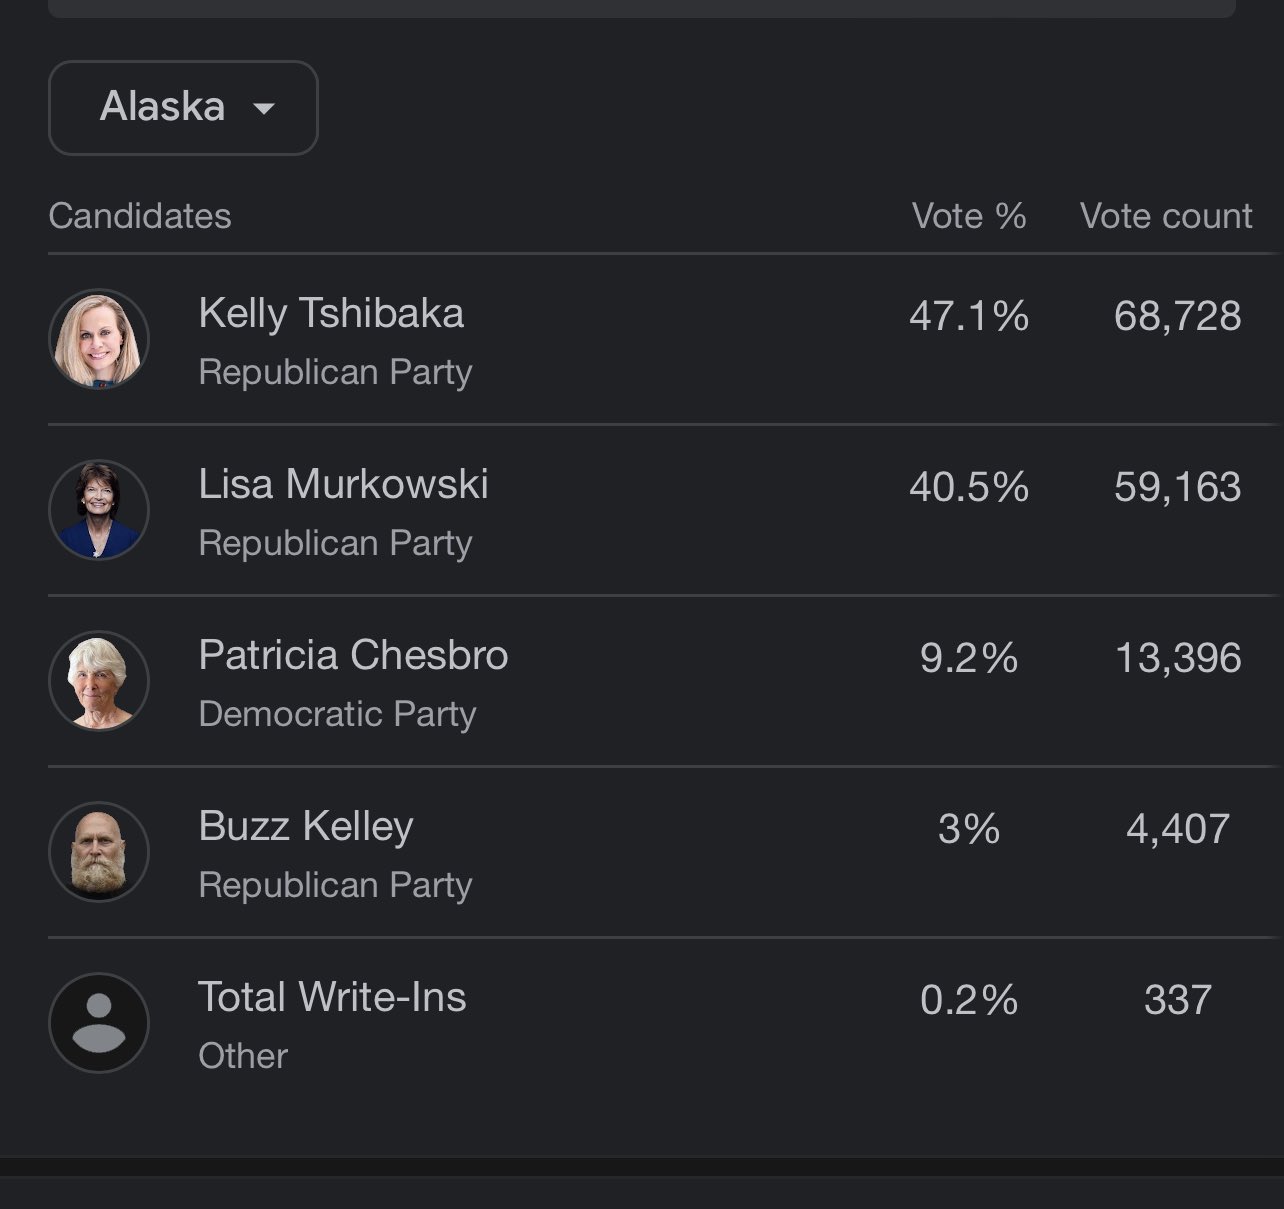1284x1209 pixels.
Task: Click Democratic Party label under Chesbro
Action: [337, 714]
